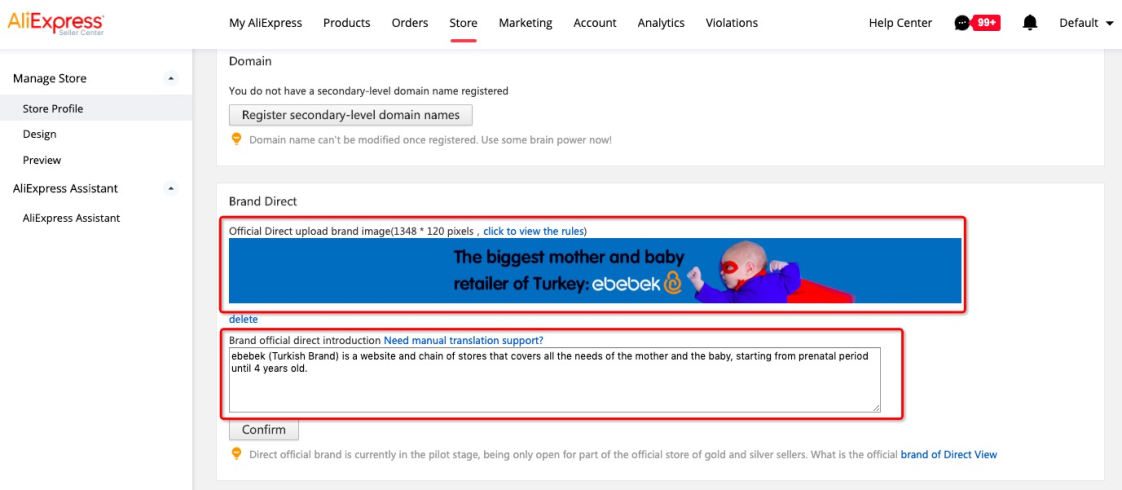Click the Domain section heading
Screen dimensions: 1122x490
coord(250,62)
